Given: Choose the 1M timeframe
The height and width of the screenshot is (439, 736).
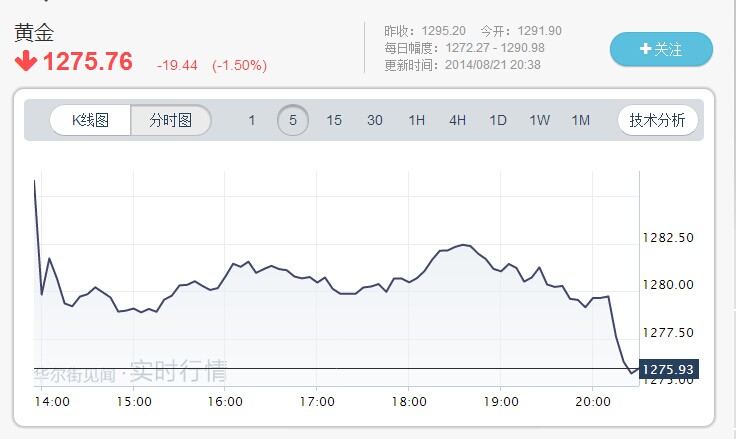Looking at the screenshot, I should pos(581,121).
